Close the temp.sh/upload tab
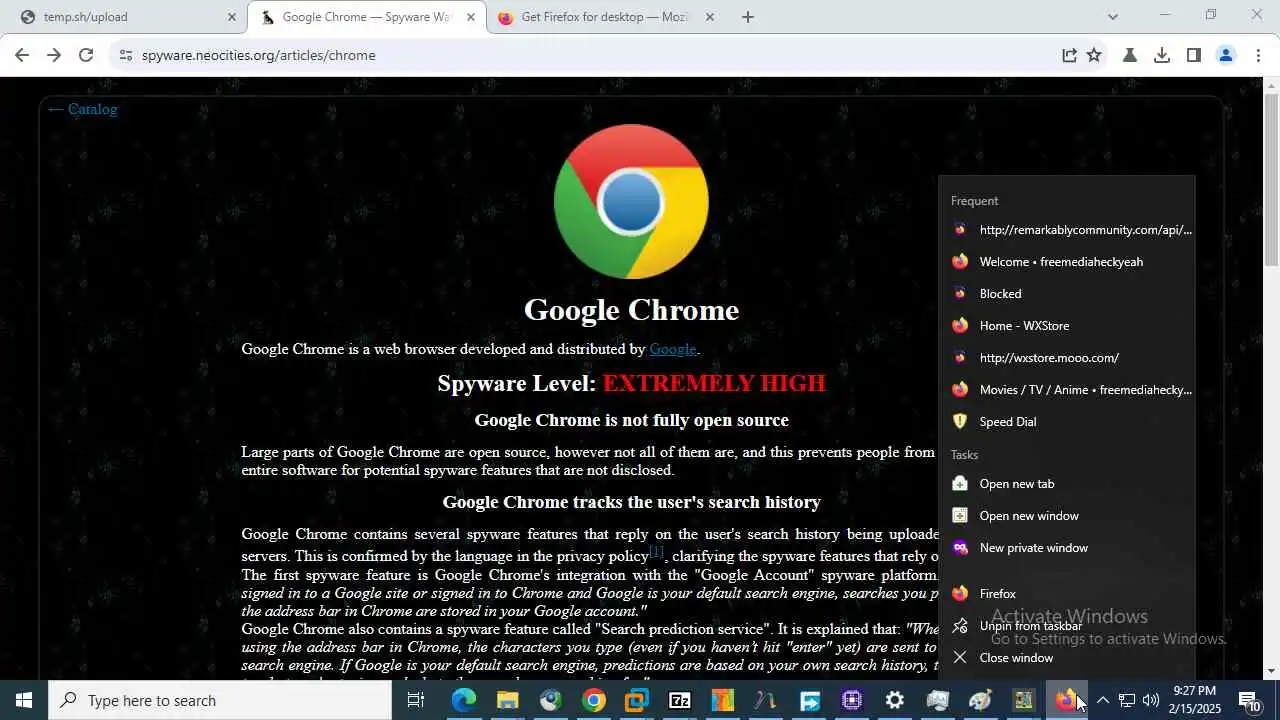The height and width of the screenshot is (720, 1280). tap(232, 17)
